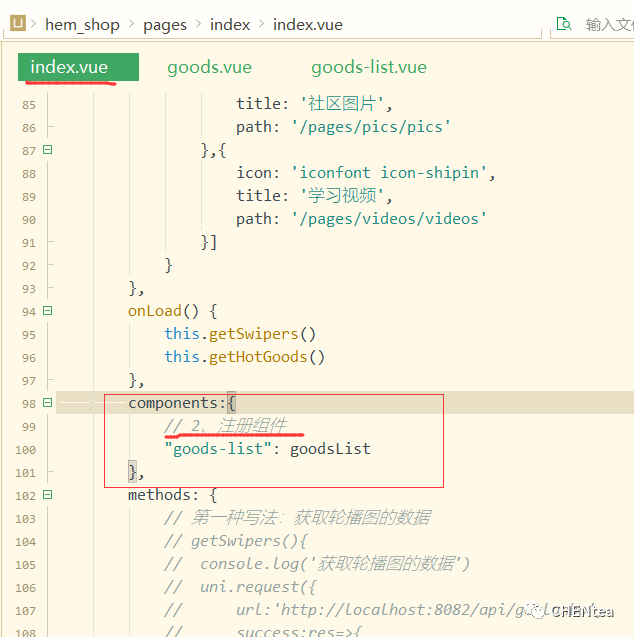634x637 pixels.
Task: Click line number 95 in the gutter
Action: click(27, 334)
